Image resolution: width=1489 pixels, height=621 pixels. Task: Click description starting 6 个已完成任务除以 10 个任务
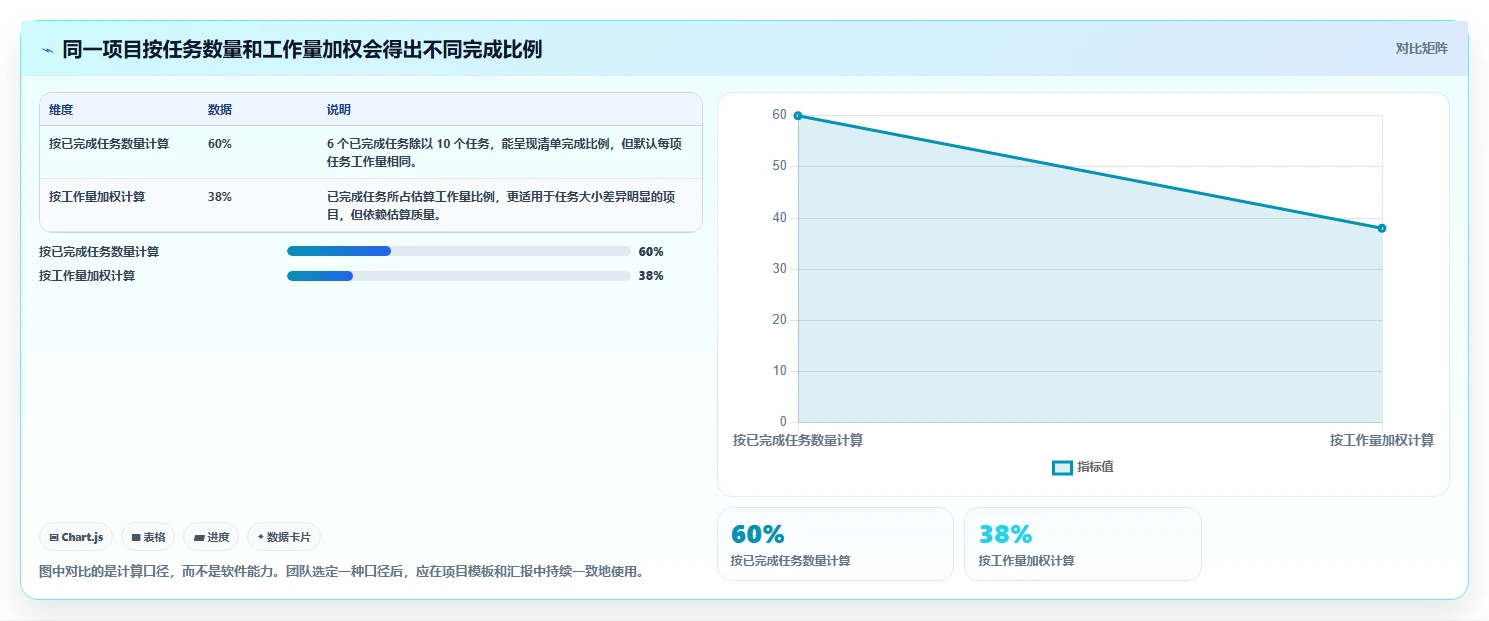(x=504, y=152)
